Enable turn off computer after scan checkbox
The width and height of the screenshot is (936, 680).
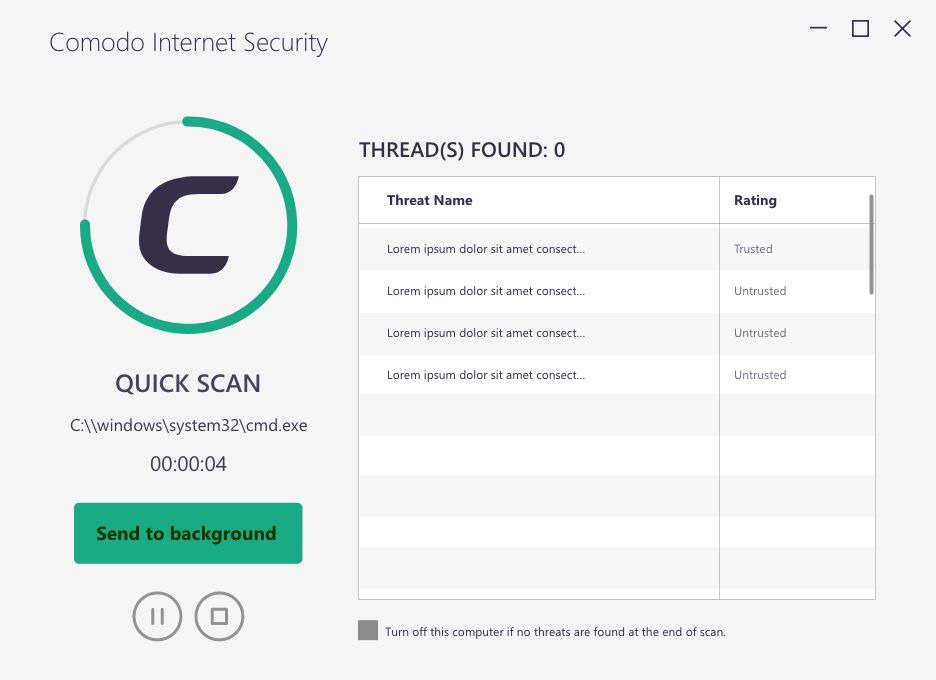tap(368, 630)
